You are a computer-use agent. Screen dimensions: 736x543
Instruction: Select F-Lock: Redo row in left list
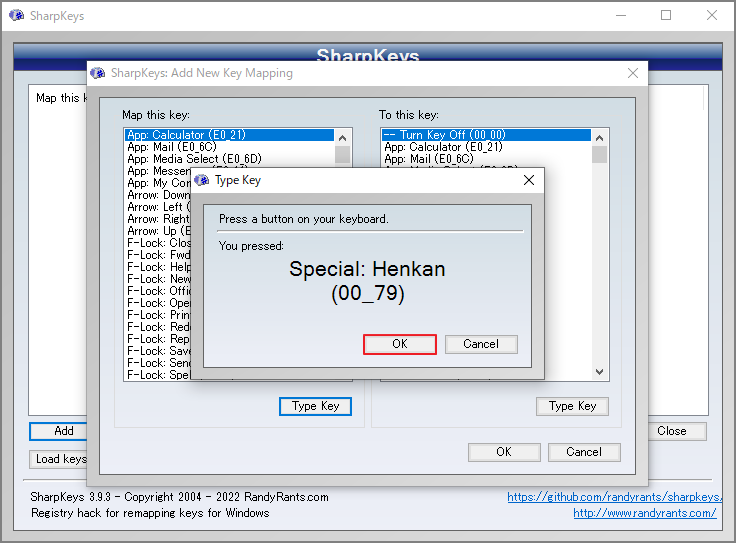[x=158, y=327]
